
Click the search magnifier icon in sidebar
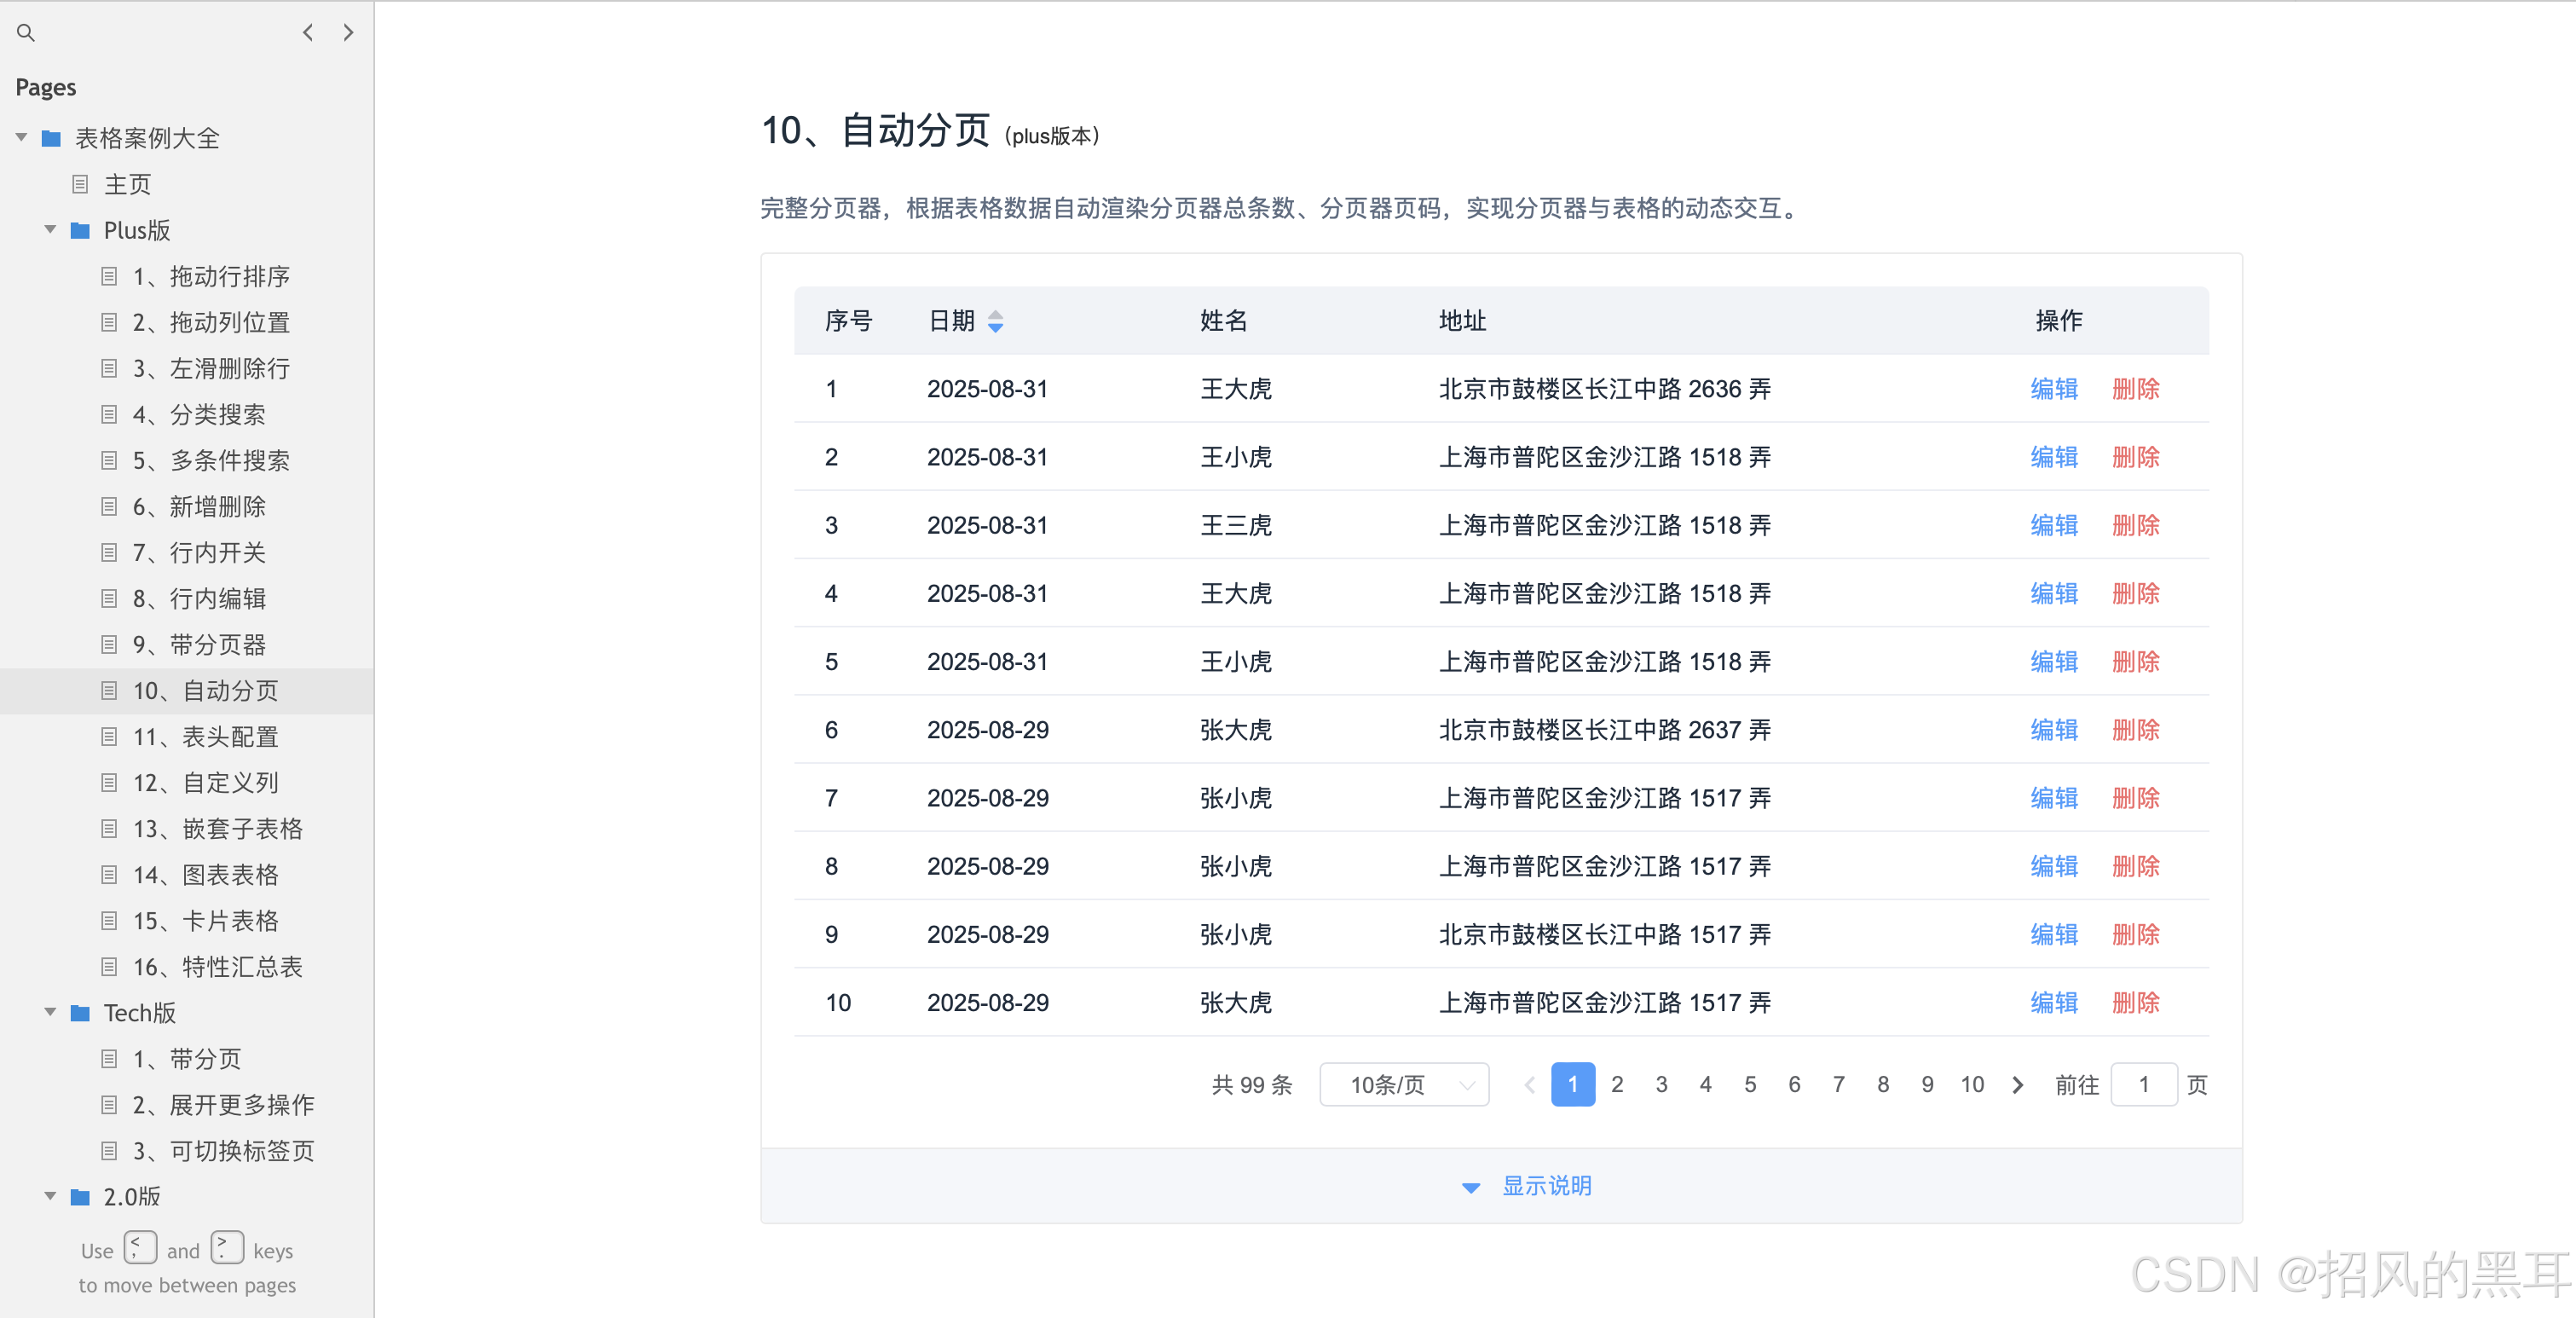26,33
